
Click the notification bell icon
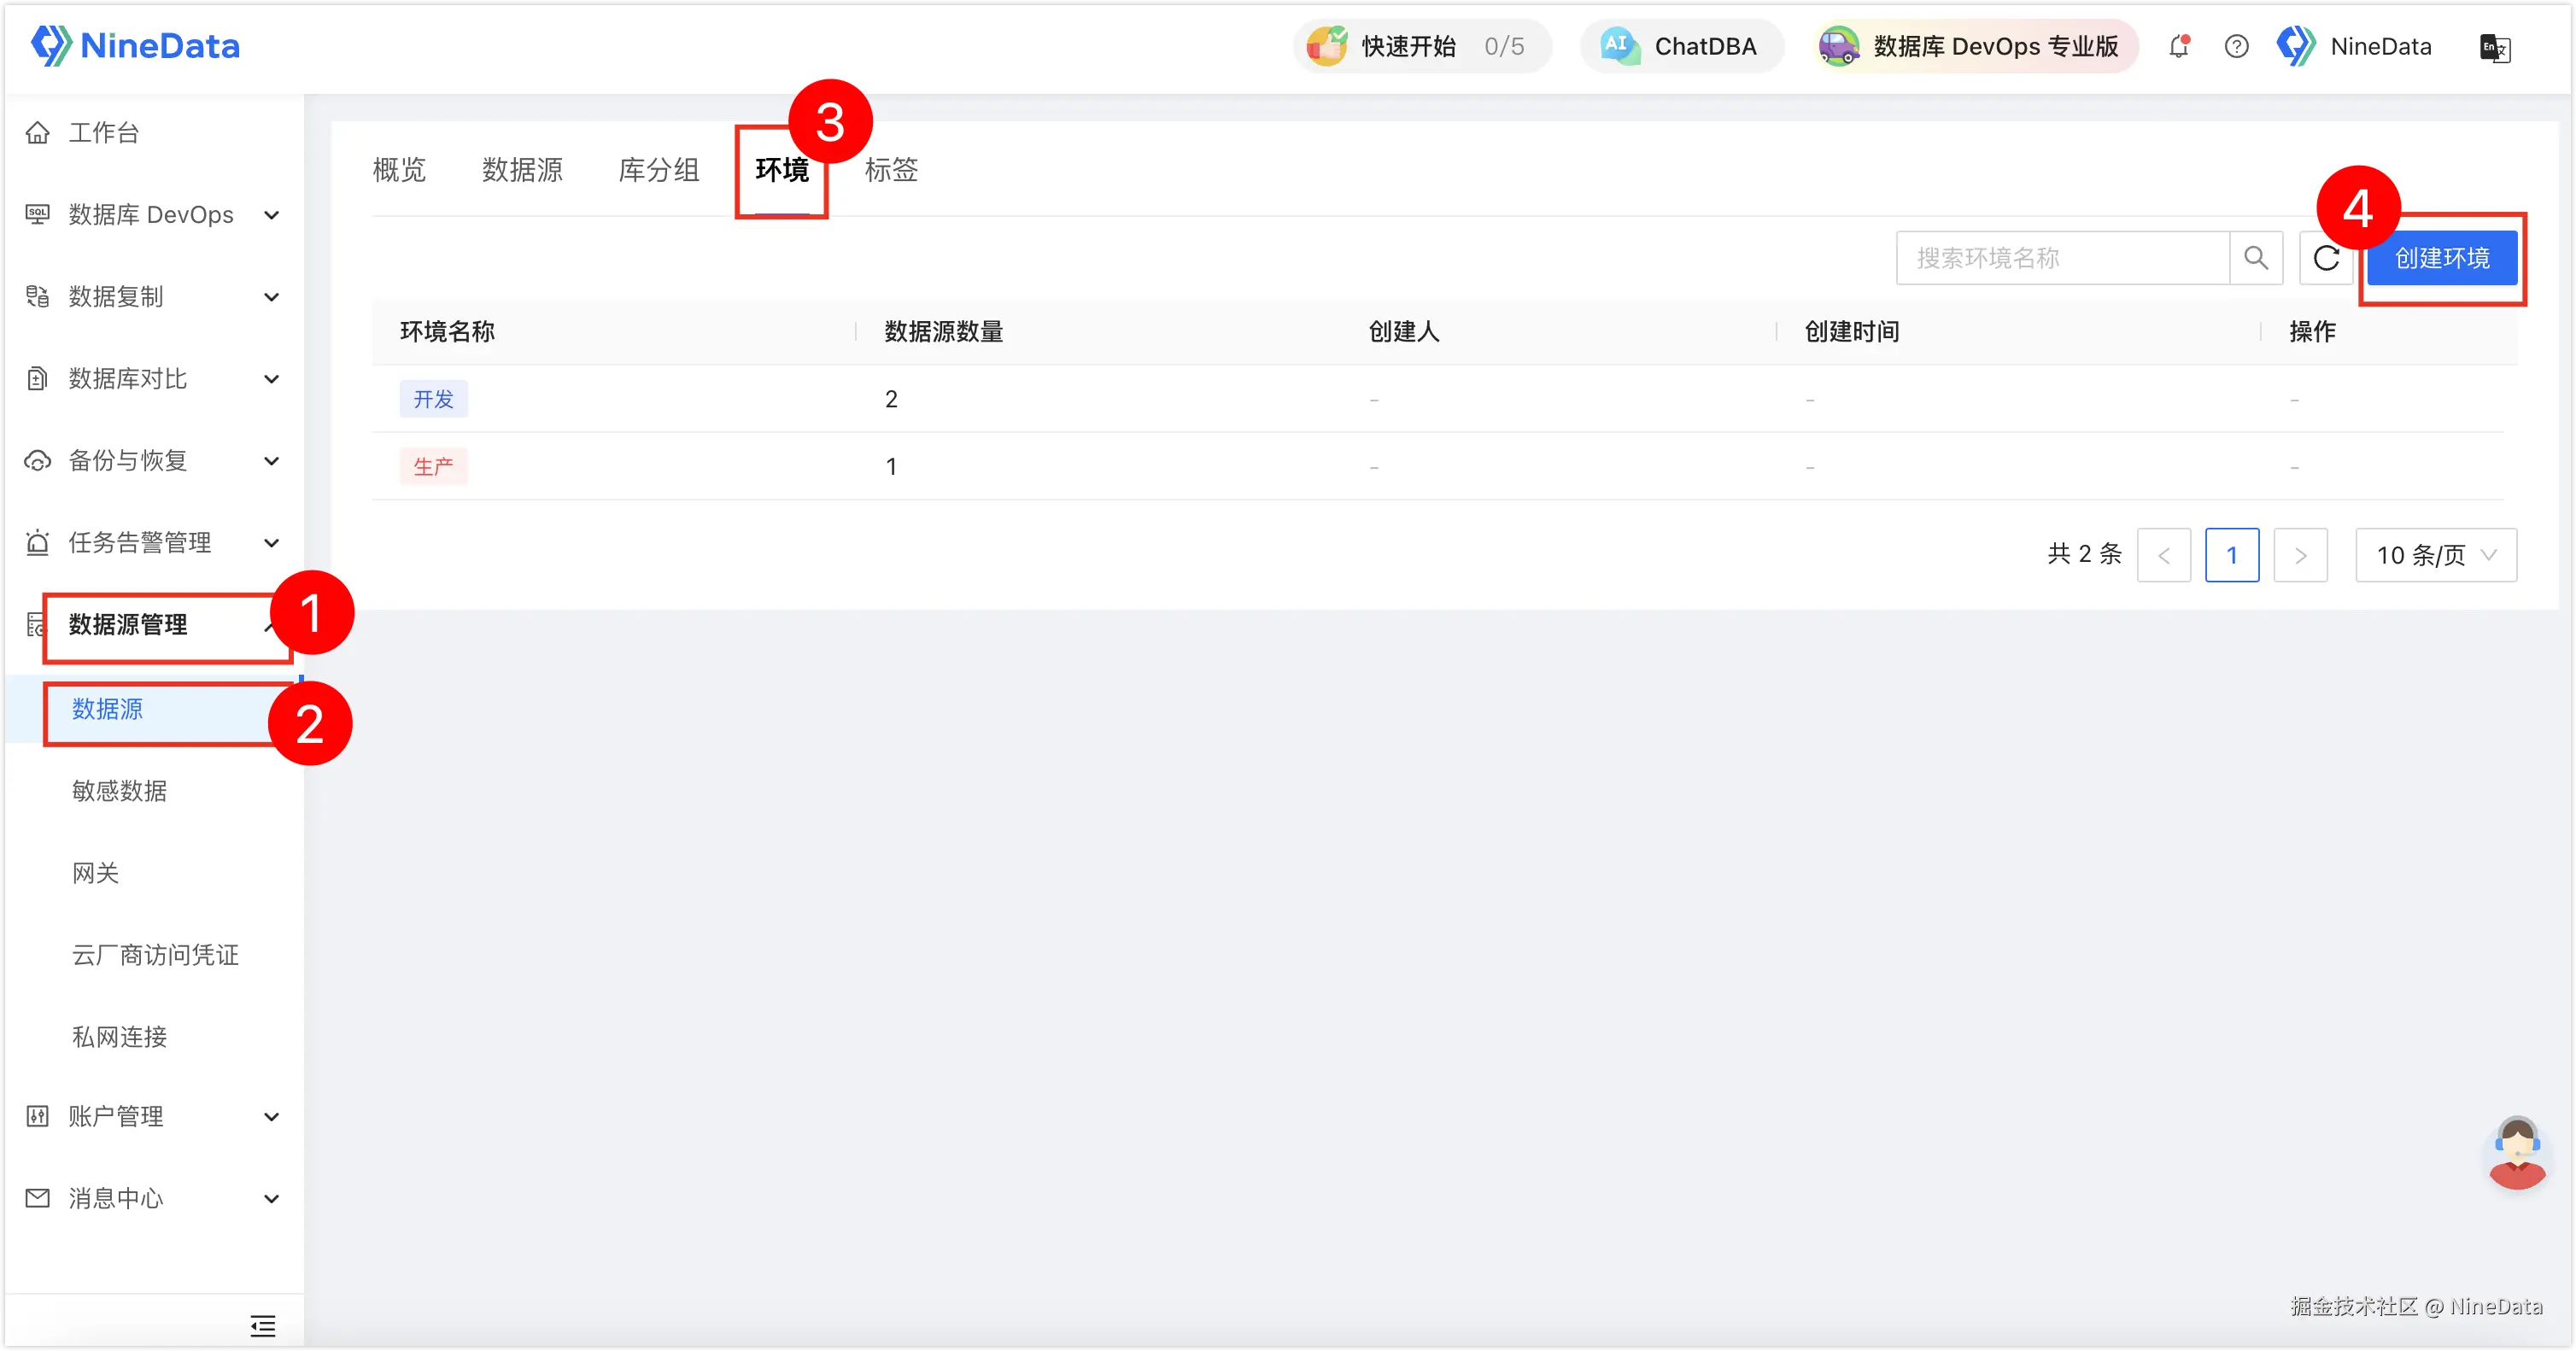click(2179, 47)
